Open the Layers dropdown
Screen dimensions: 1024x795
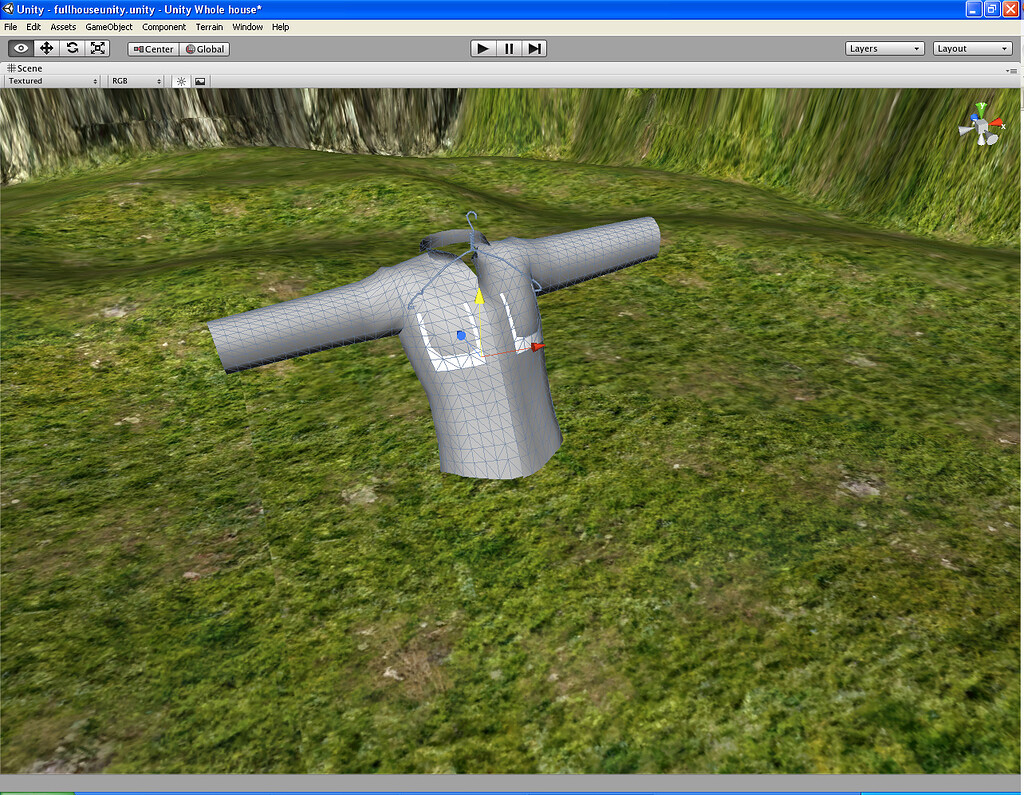[884, 48]
